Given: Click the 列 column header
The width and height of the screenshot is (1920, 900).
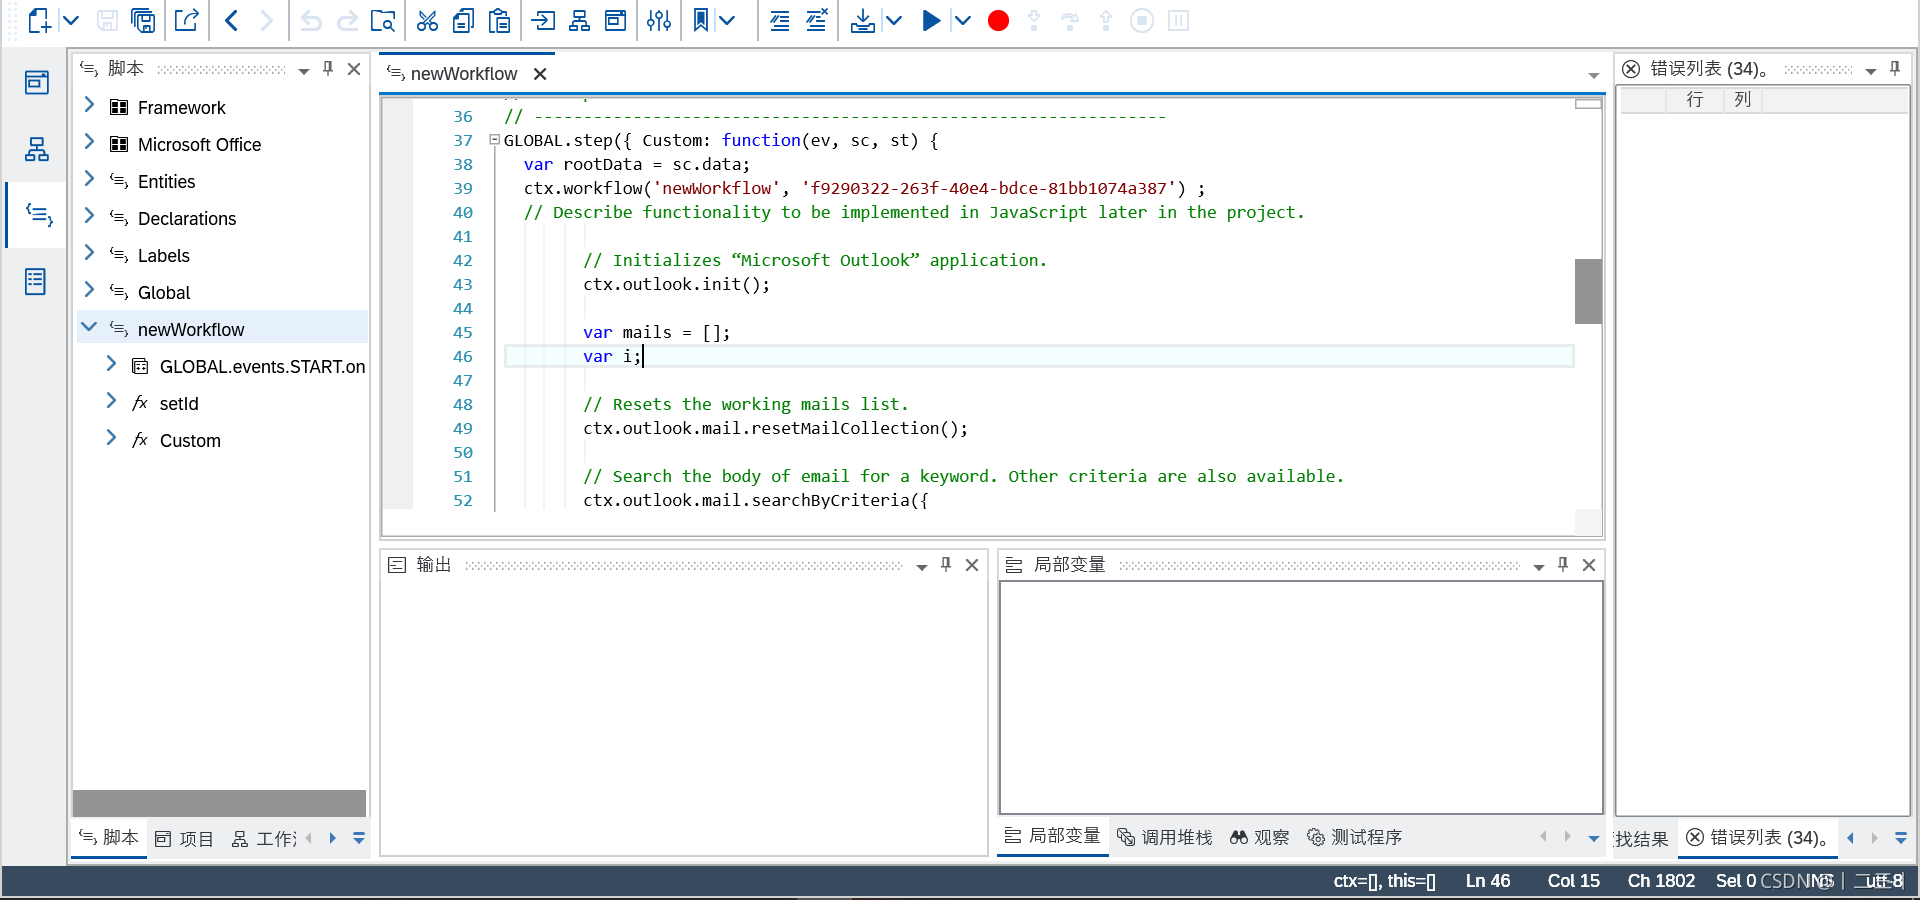Looking at the screenshot, I should tap(1743, 99).
